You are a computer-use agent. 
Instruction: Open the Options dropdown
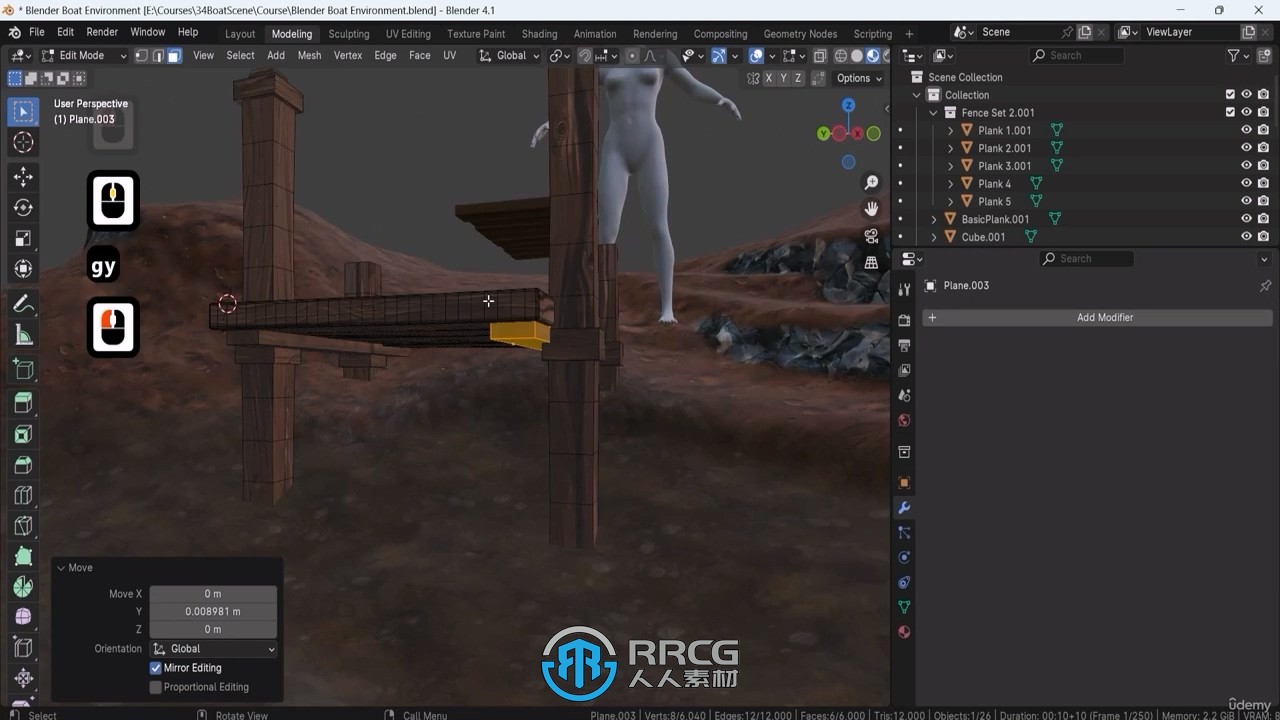tap(859, 78)
